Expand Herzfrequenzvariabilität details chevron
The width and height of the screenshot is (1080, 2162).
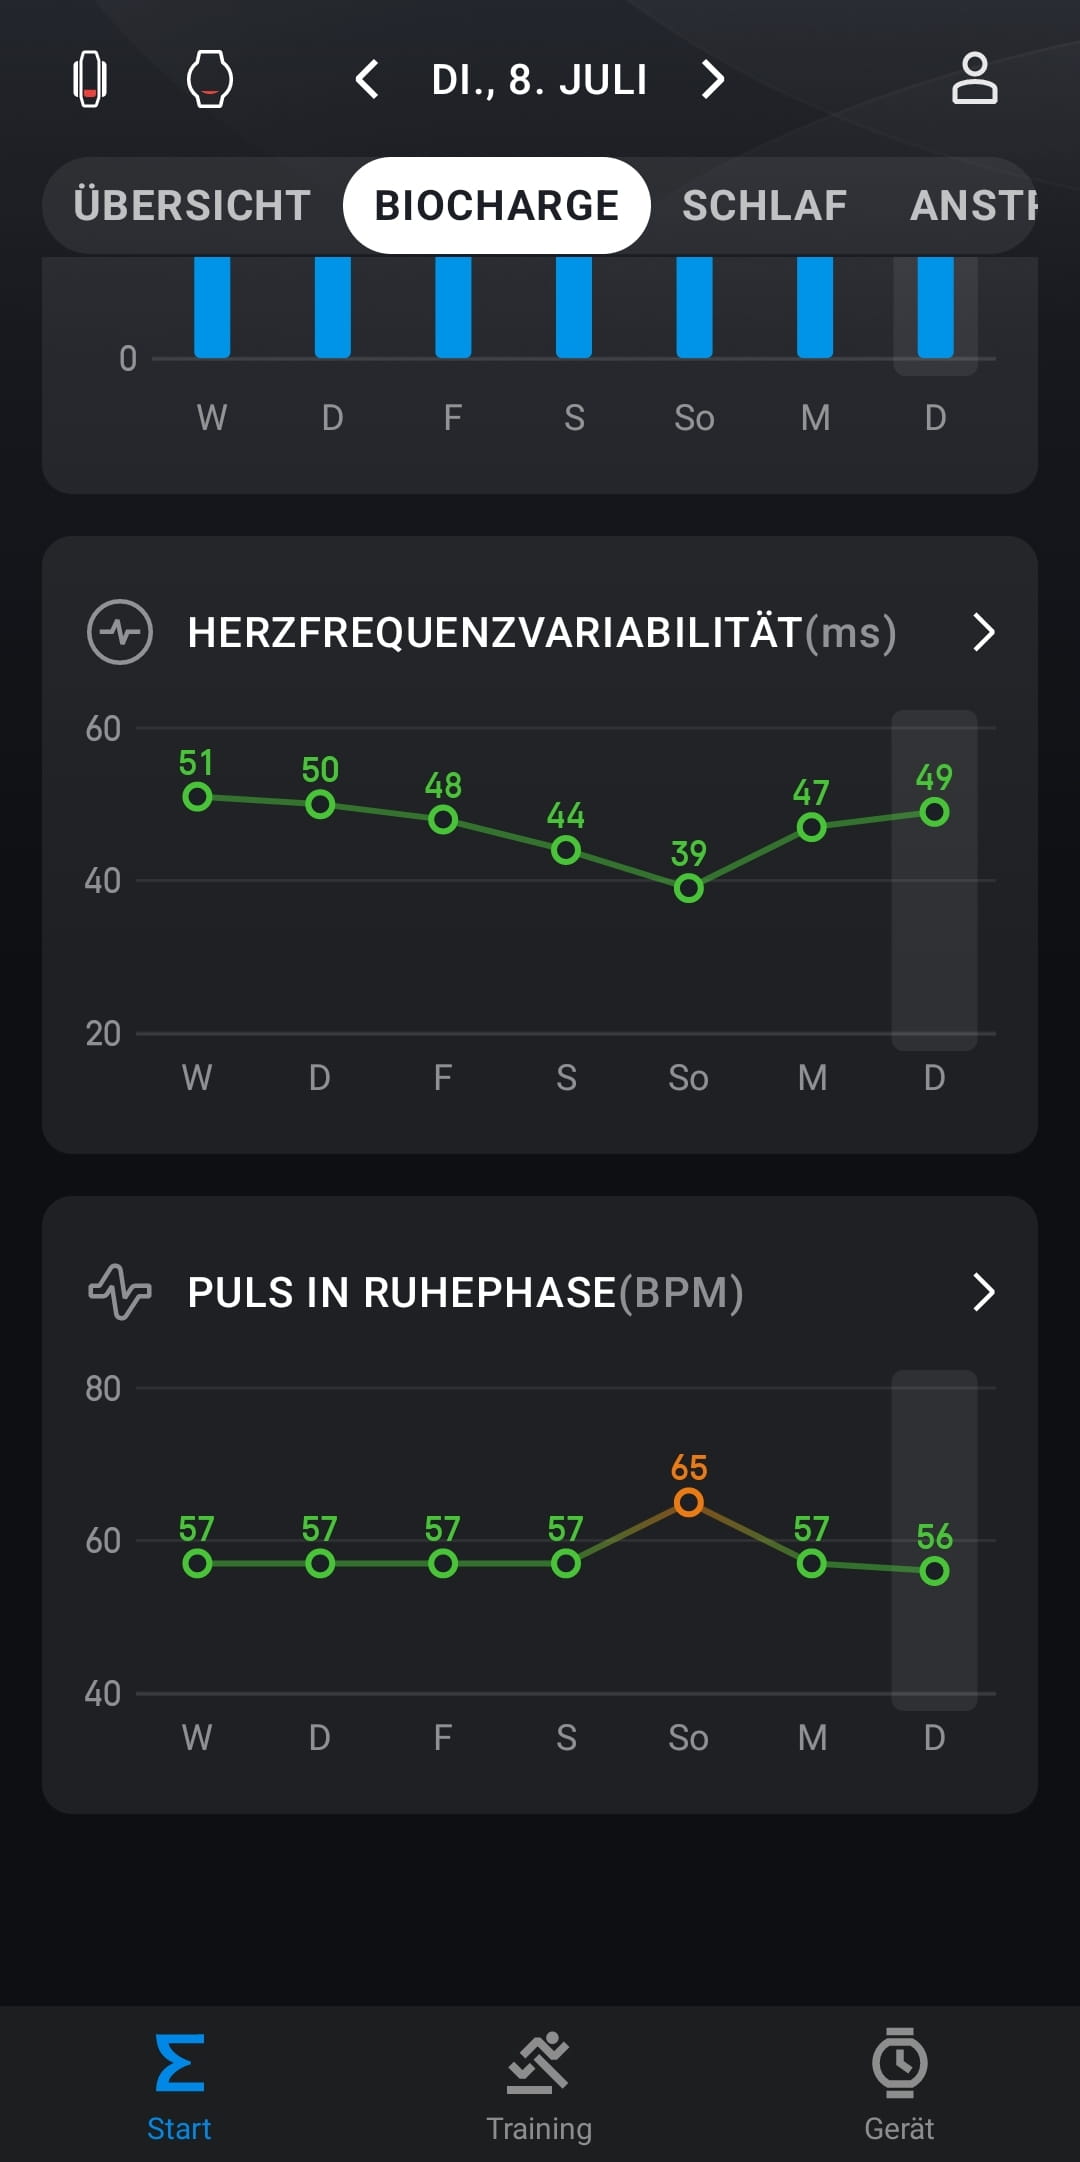coord(984,632)
